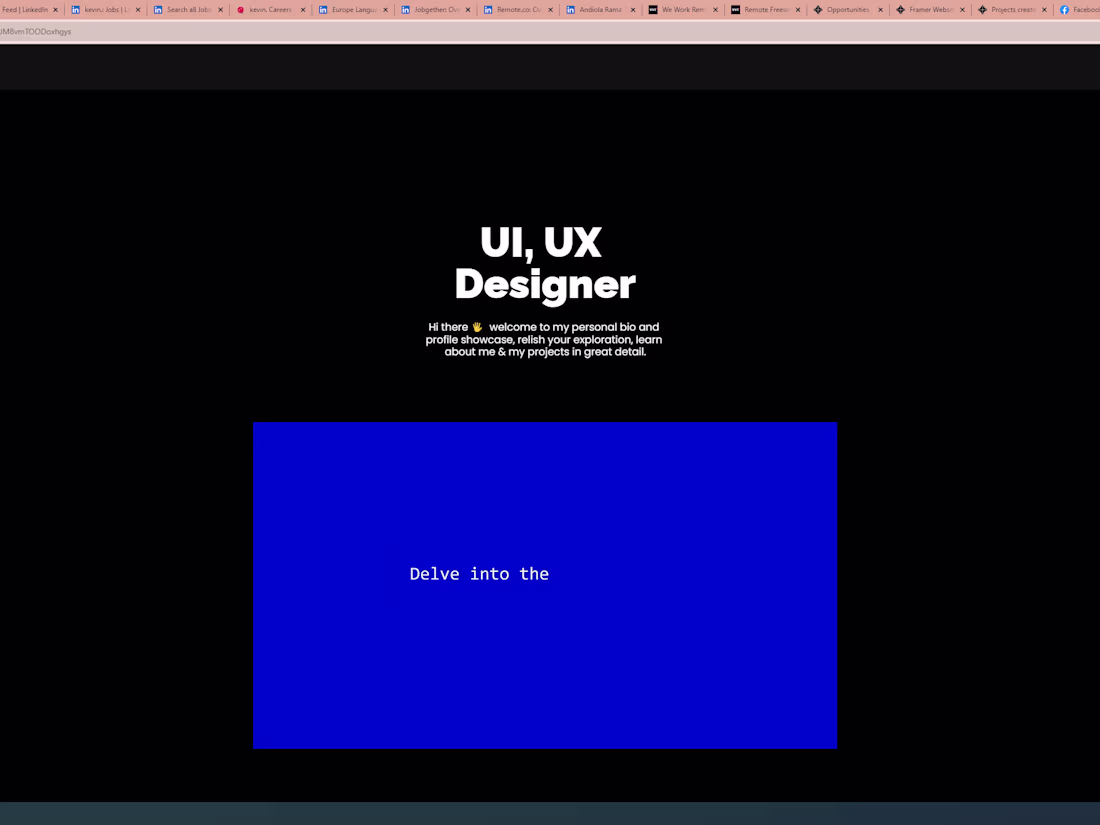
Task: Close the kevin. Careers tab
Action: (303, 10)
